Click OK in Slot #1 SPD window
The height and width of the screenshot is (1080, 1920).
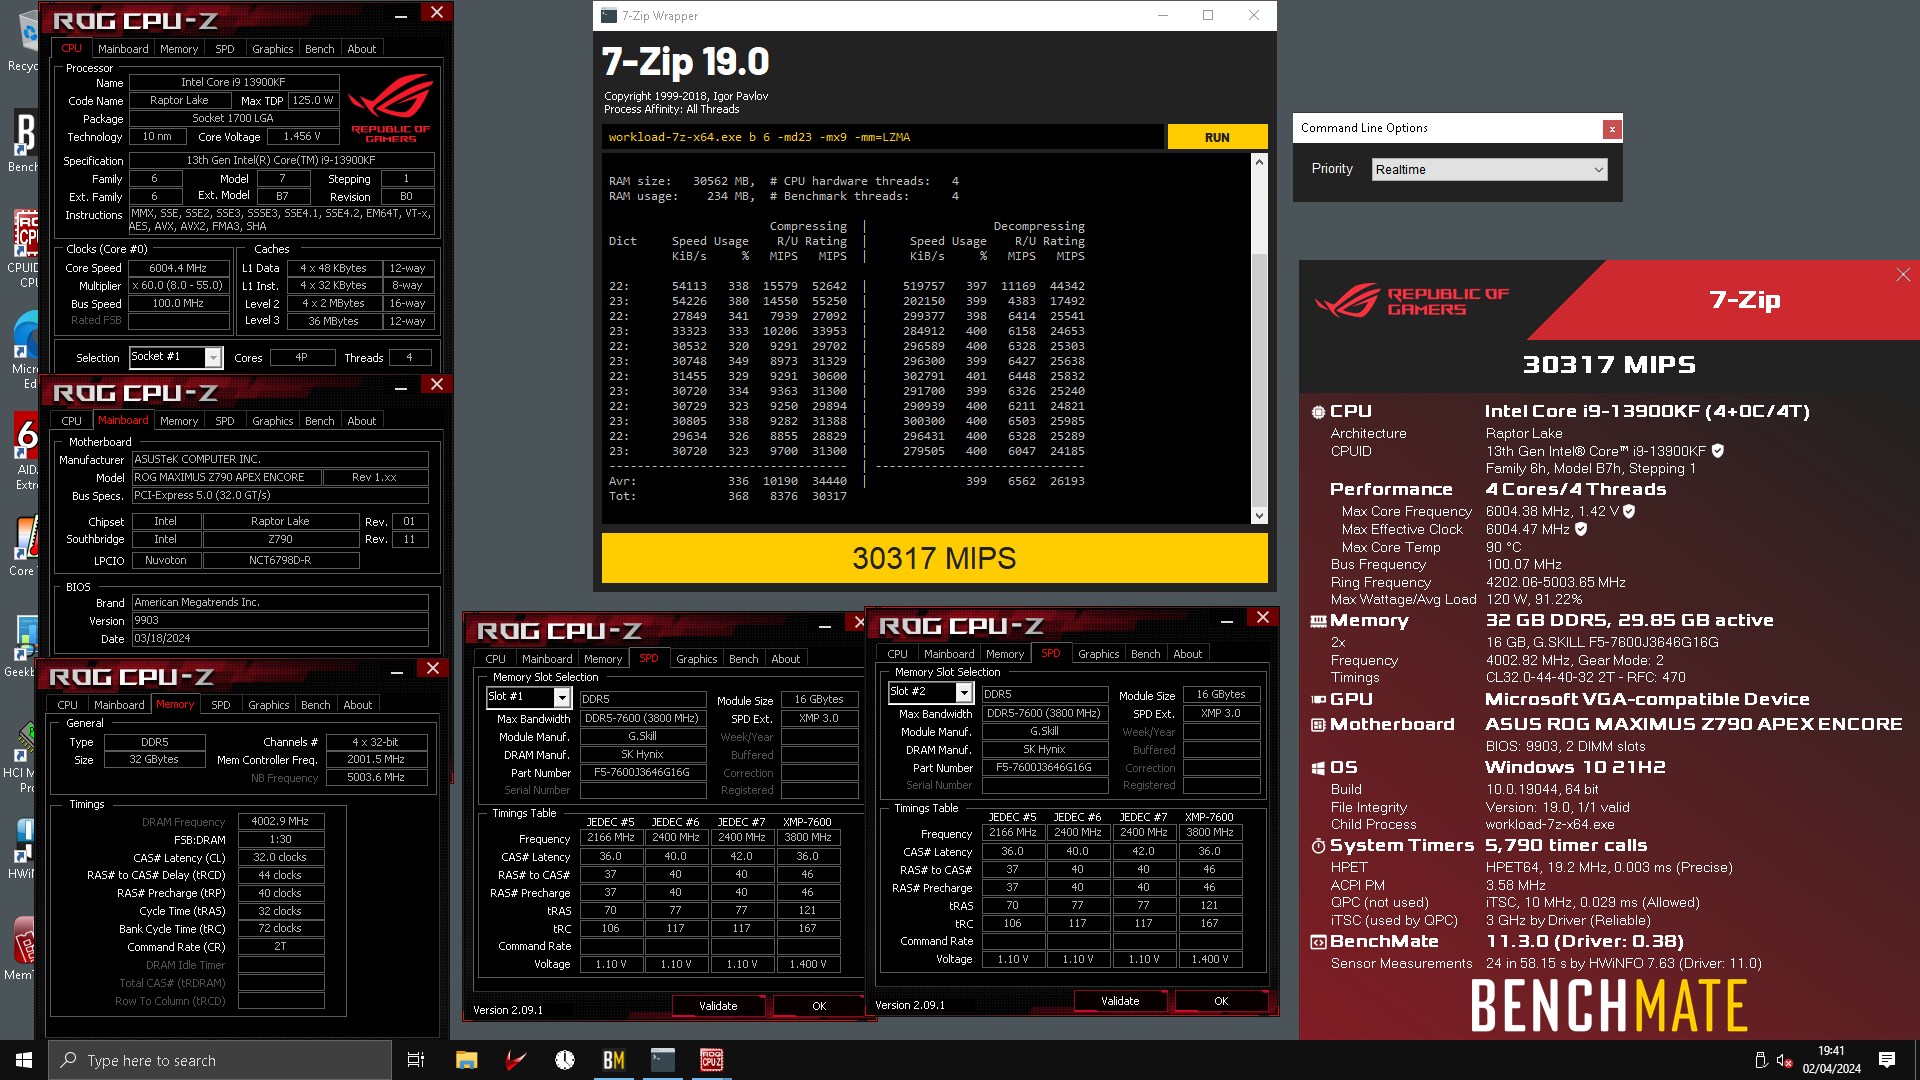pyautogui.click(x=819, y=1006)
